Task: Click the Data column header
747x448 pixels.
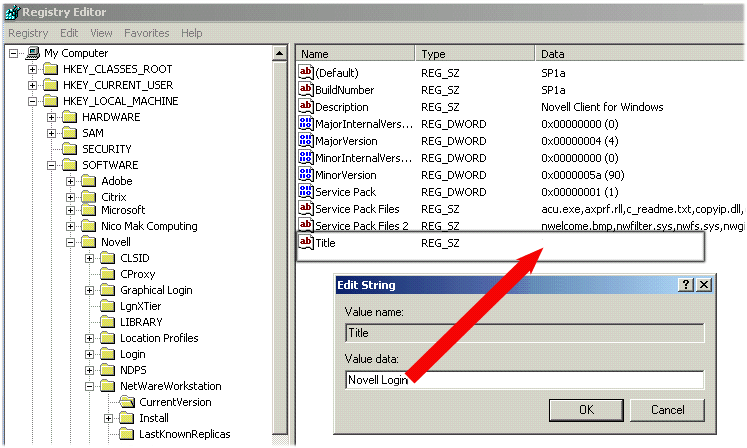Action: [640, 54]
